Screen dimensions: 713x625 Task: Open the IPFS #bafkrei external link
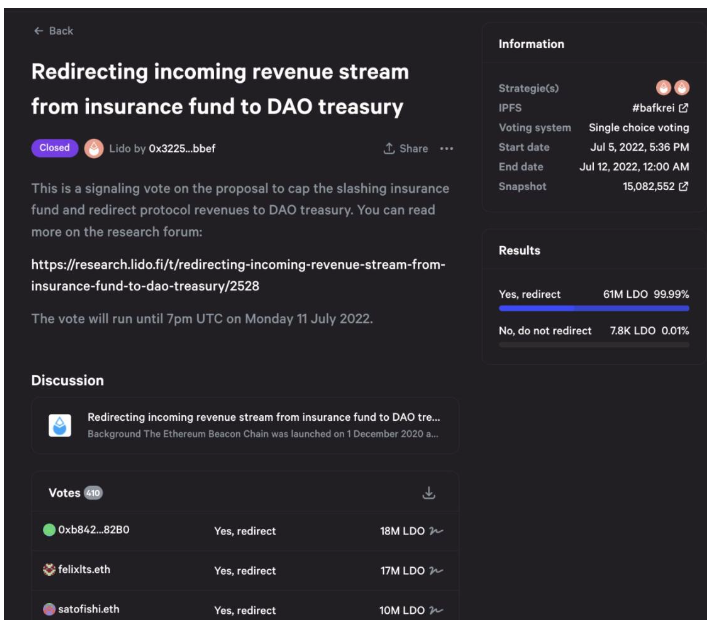pos(660,108)
